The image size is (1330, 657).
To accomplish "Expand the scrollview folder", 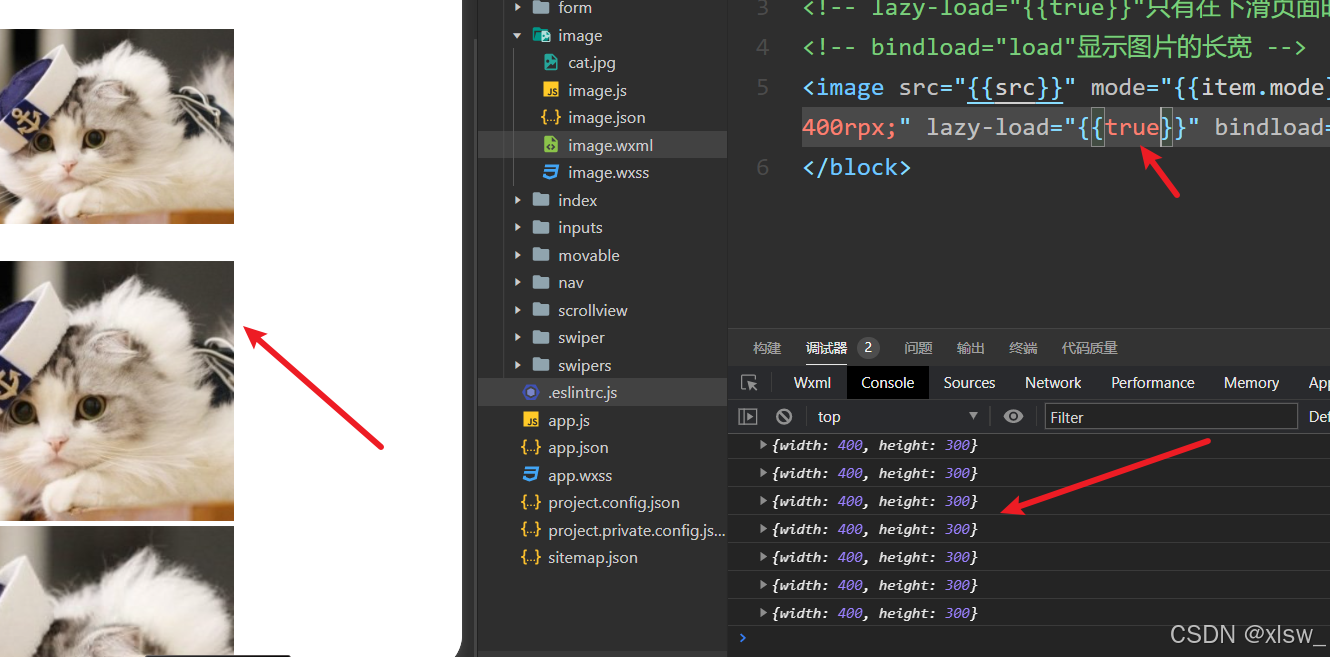I will 518,310.
